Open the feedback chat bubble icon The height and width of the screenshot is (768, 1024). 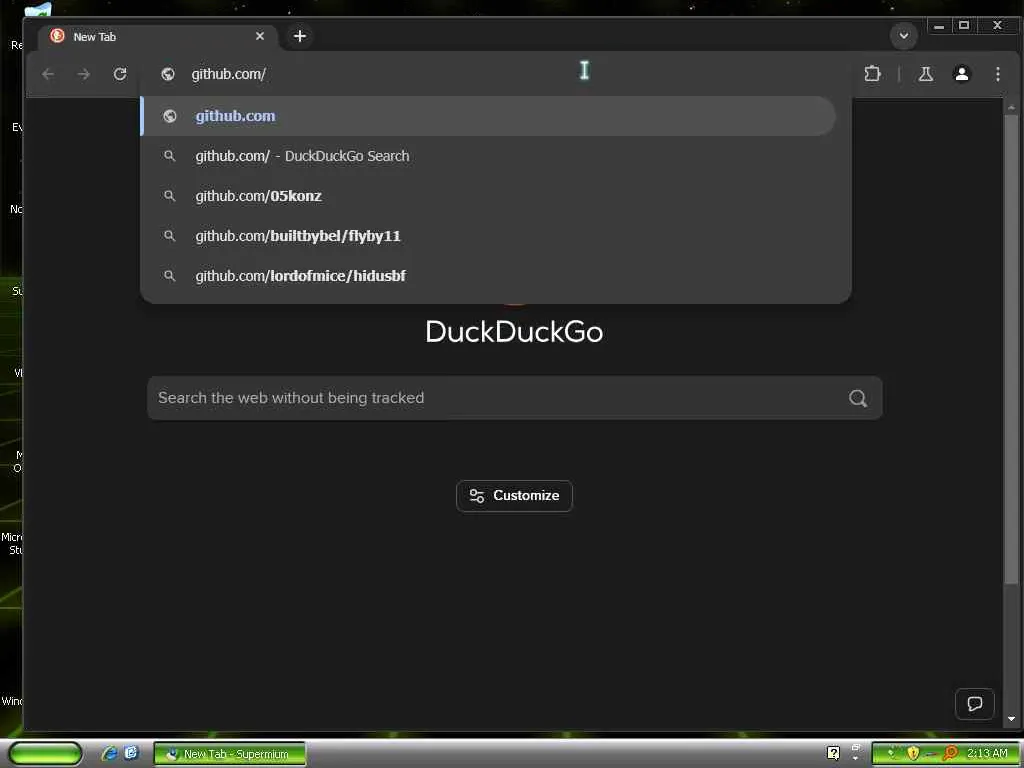[974, 704]
